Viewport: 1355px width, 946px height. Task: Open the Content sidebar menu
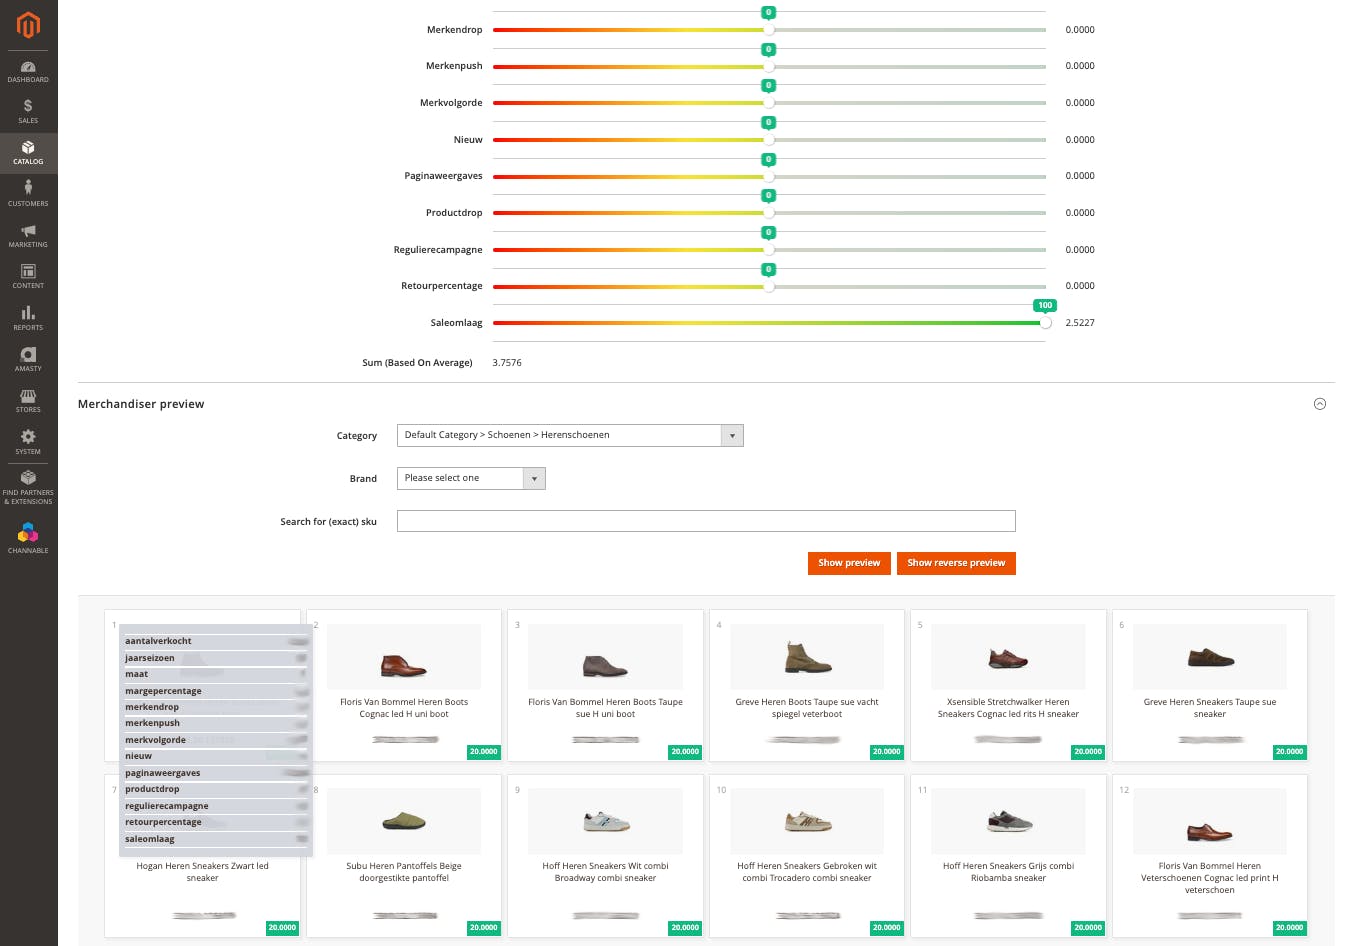click(x=28, y=277)
